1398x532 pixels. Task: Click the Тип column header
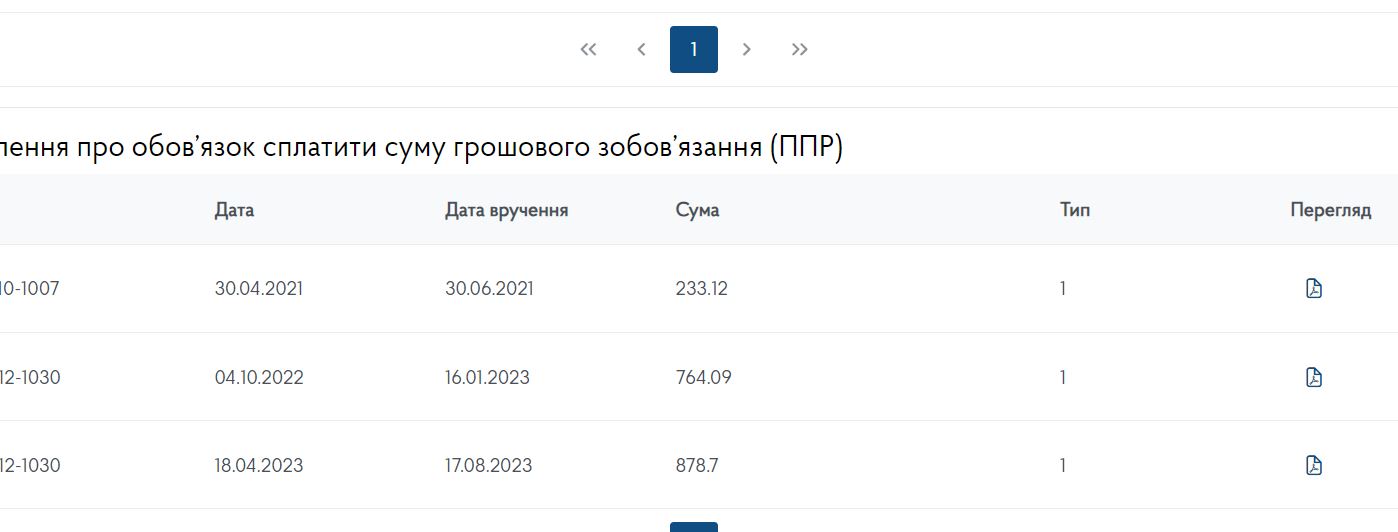tap(1075, 210)
